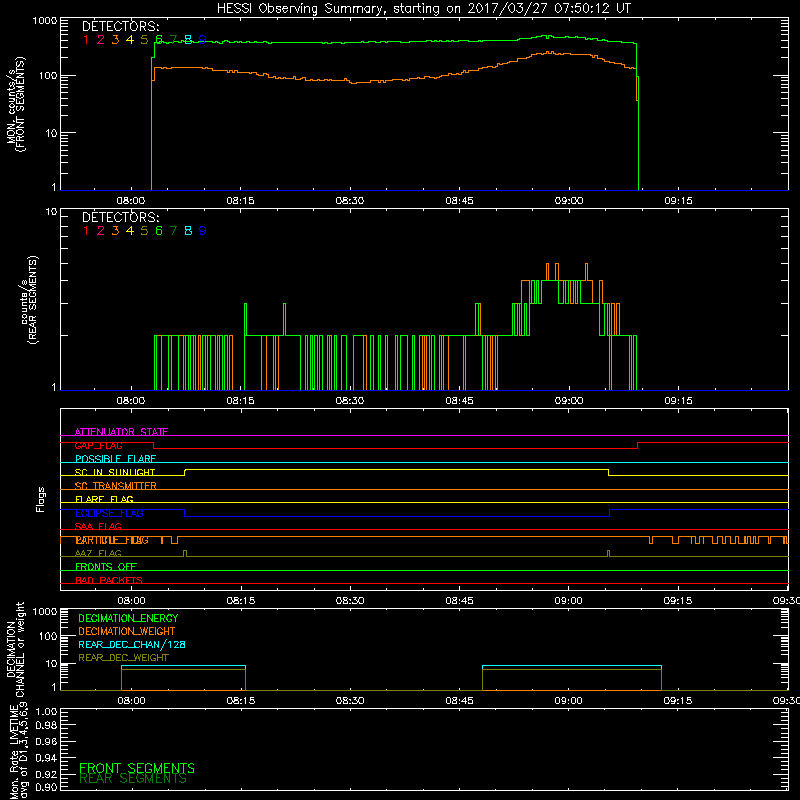The width and height of the screenshot is (800, 800).
Task: Click '1000' tick on decimation y-axis
Action: [x=44, y=611]
